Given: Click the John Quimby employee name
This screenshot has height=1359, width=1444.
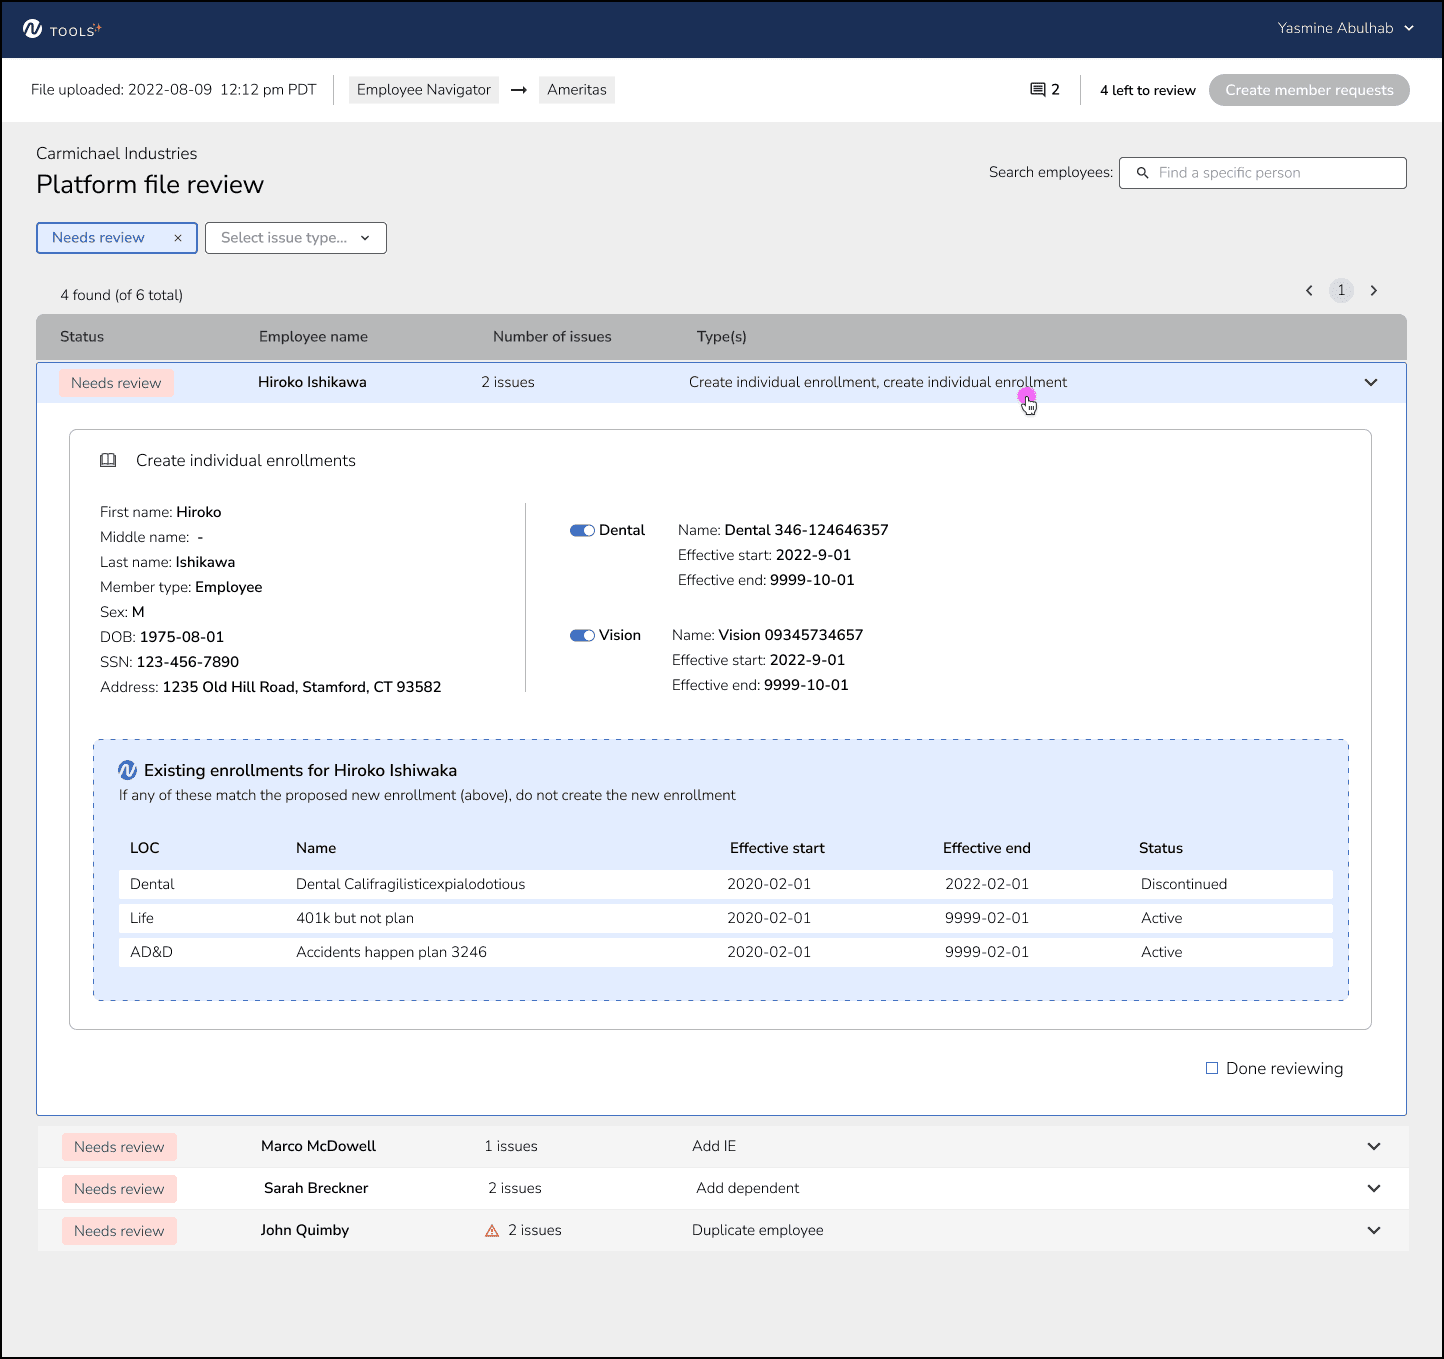Looking at the screenshot, I should click(x=305, y=1230).
